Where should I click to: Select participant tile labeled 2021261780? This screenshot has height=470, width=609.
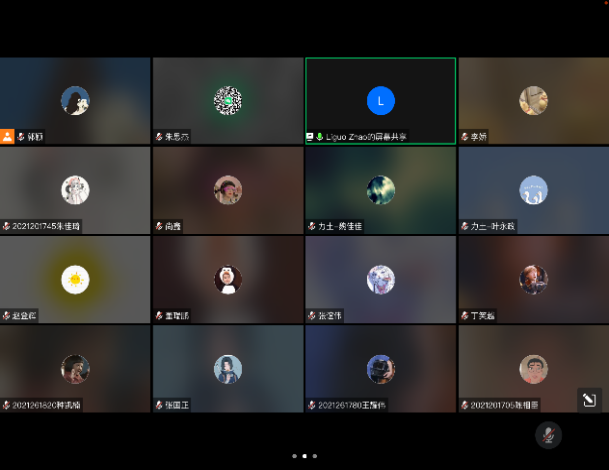pos(380,369)
